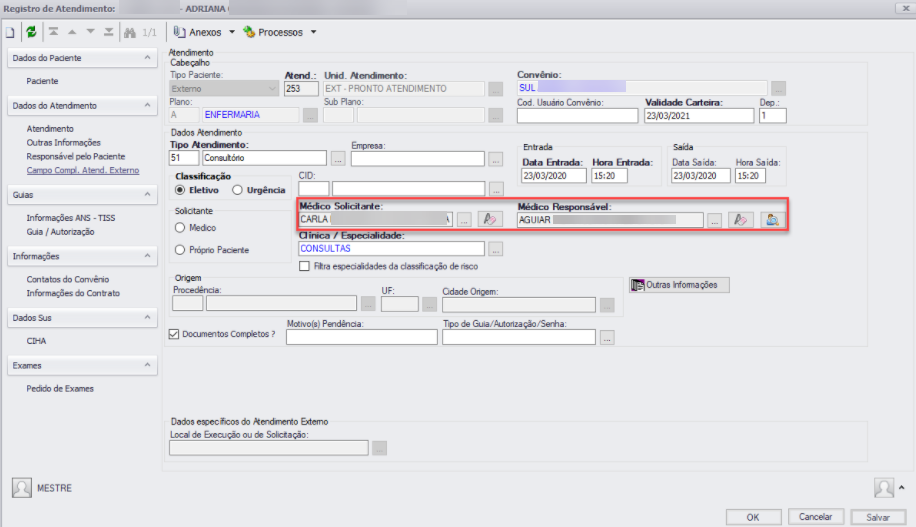
Task: Open Contatos do Convênio item
Action: [x=68, y=279]
